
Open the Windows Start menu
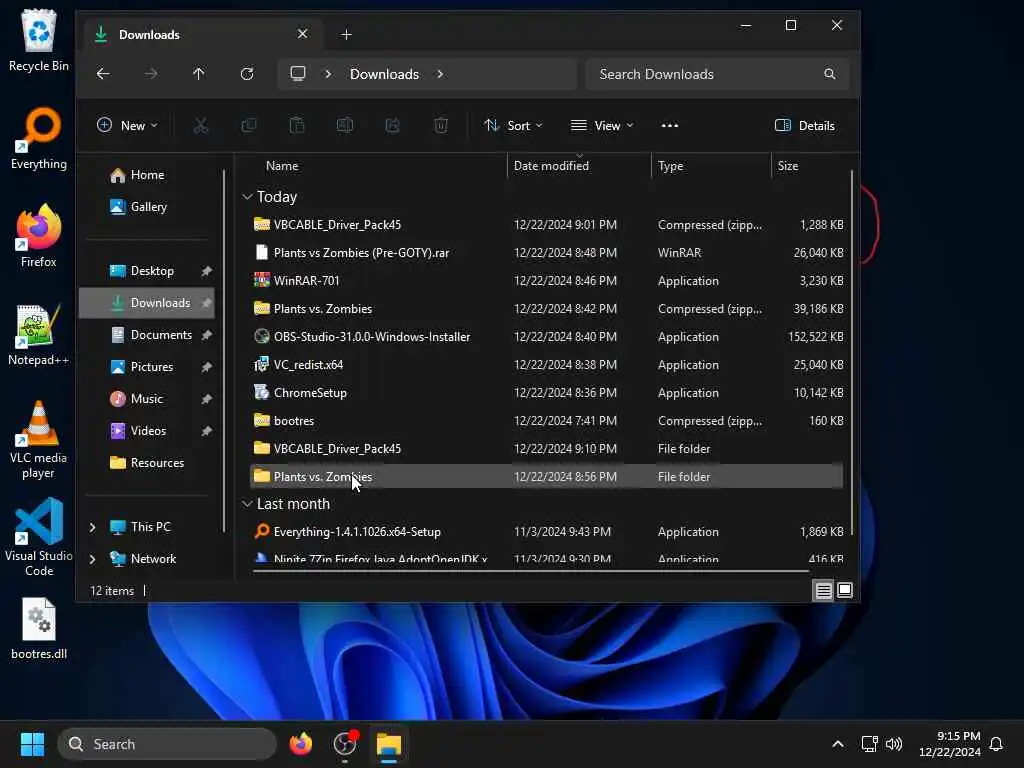(x=32, y=744)
